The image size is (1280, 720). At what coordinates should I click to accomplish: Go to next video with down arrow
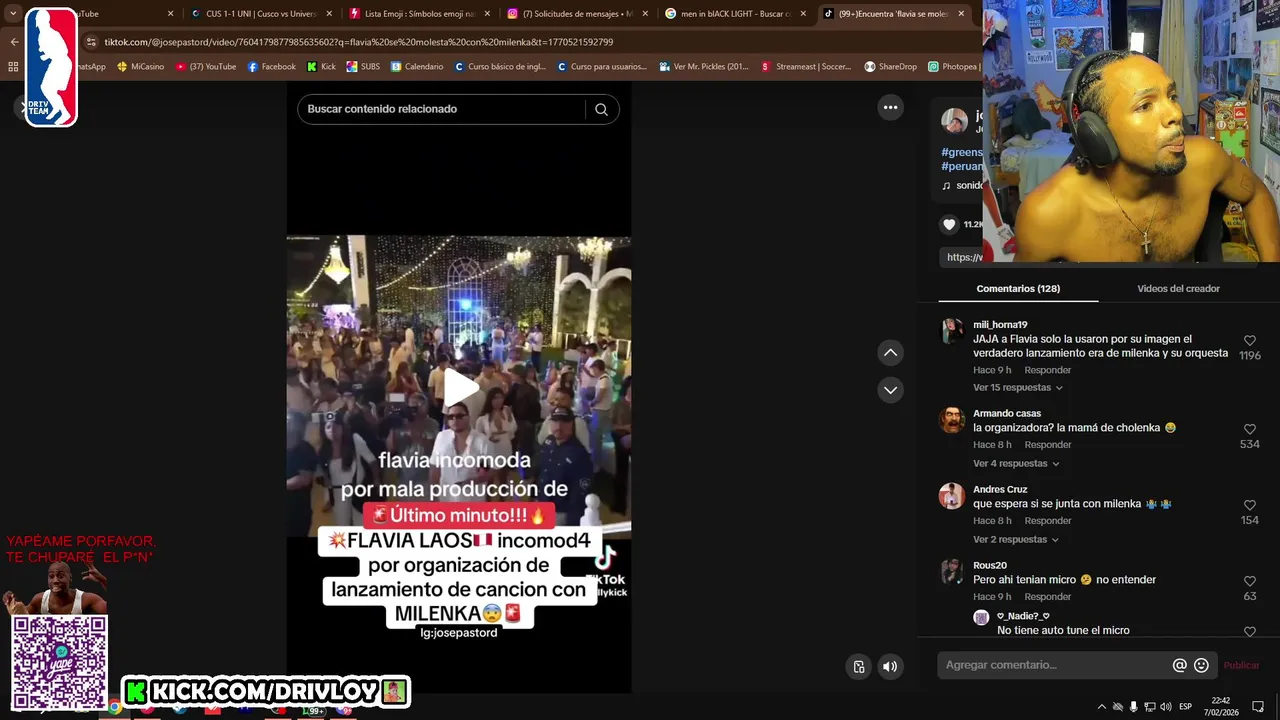click(x=890, y=390)
